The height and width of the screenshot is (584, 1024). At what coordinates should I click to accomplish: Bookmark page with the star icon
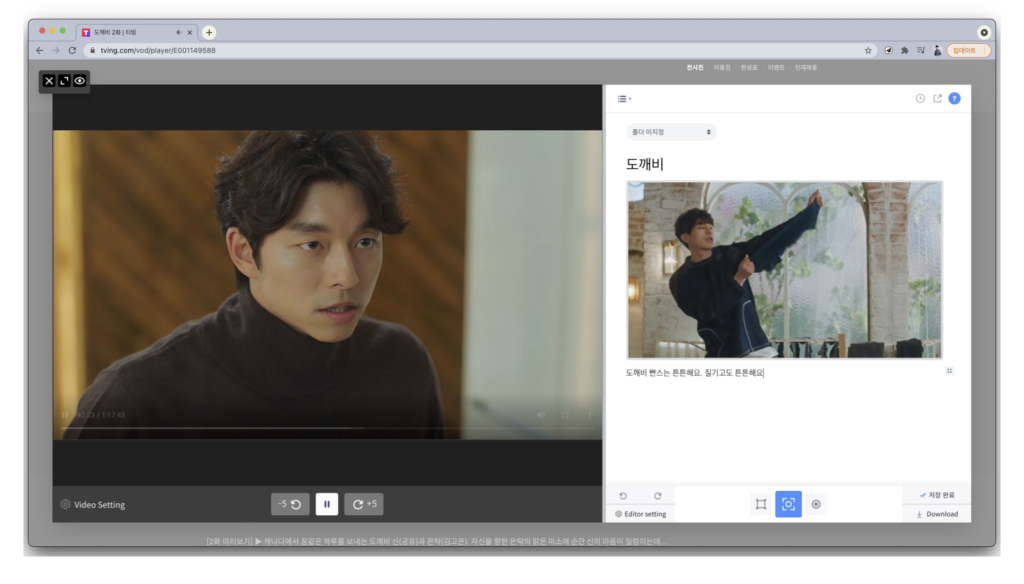tap(868, 50)
